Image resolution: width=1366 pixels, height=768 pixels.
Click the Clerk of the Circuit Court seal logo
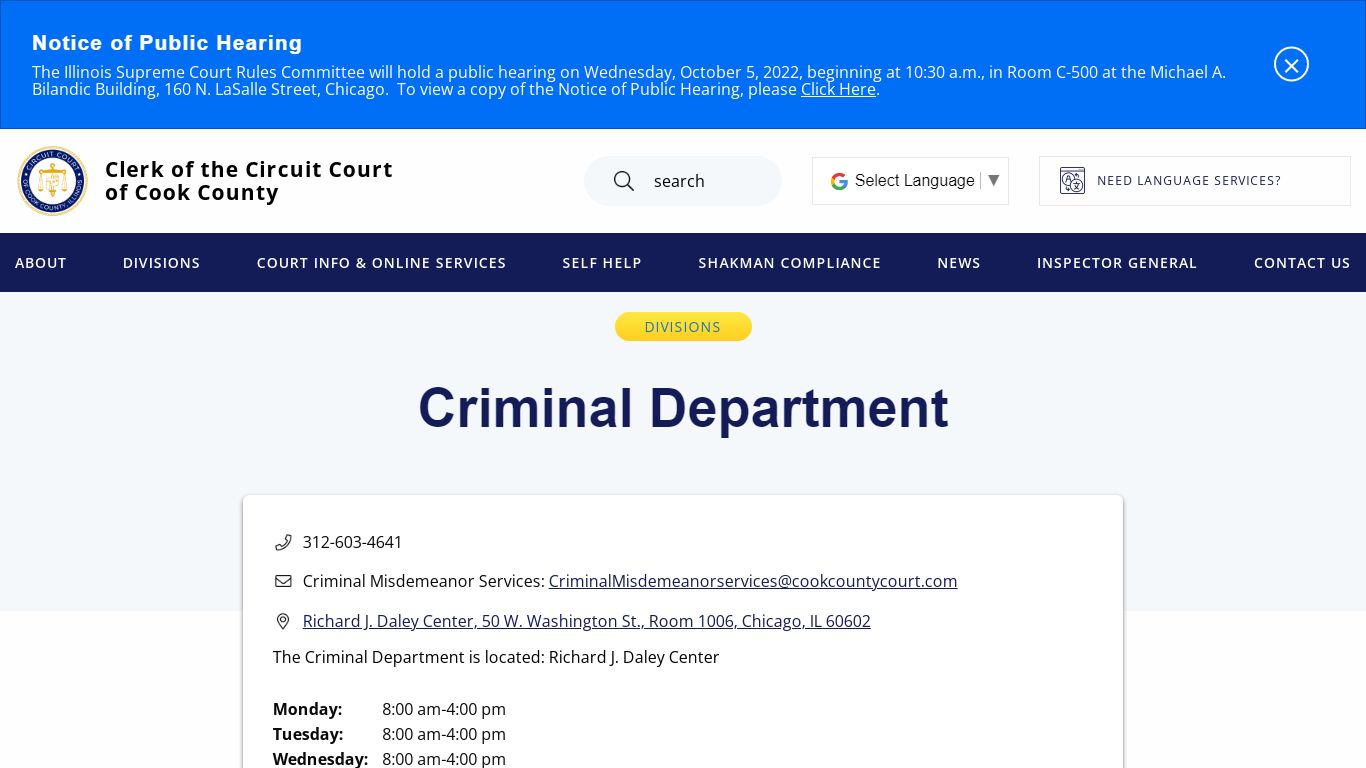tap(52, 181)
